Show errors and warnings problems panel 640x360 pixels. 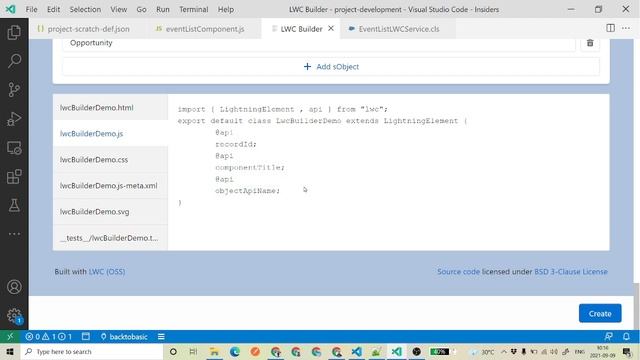(x=49, y=337)
